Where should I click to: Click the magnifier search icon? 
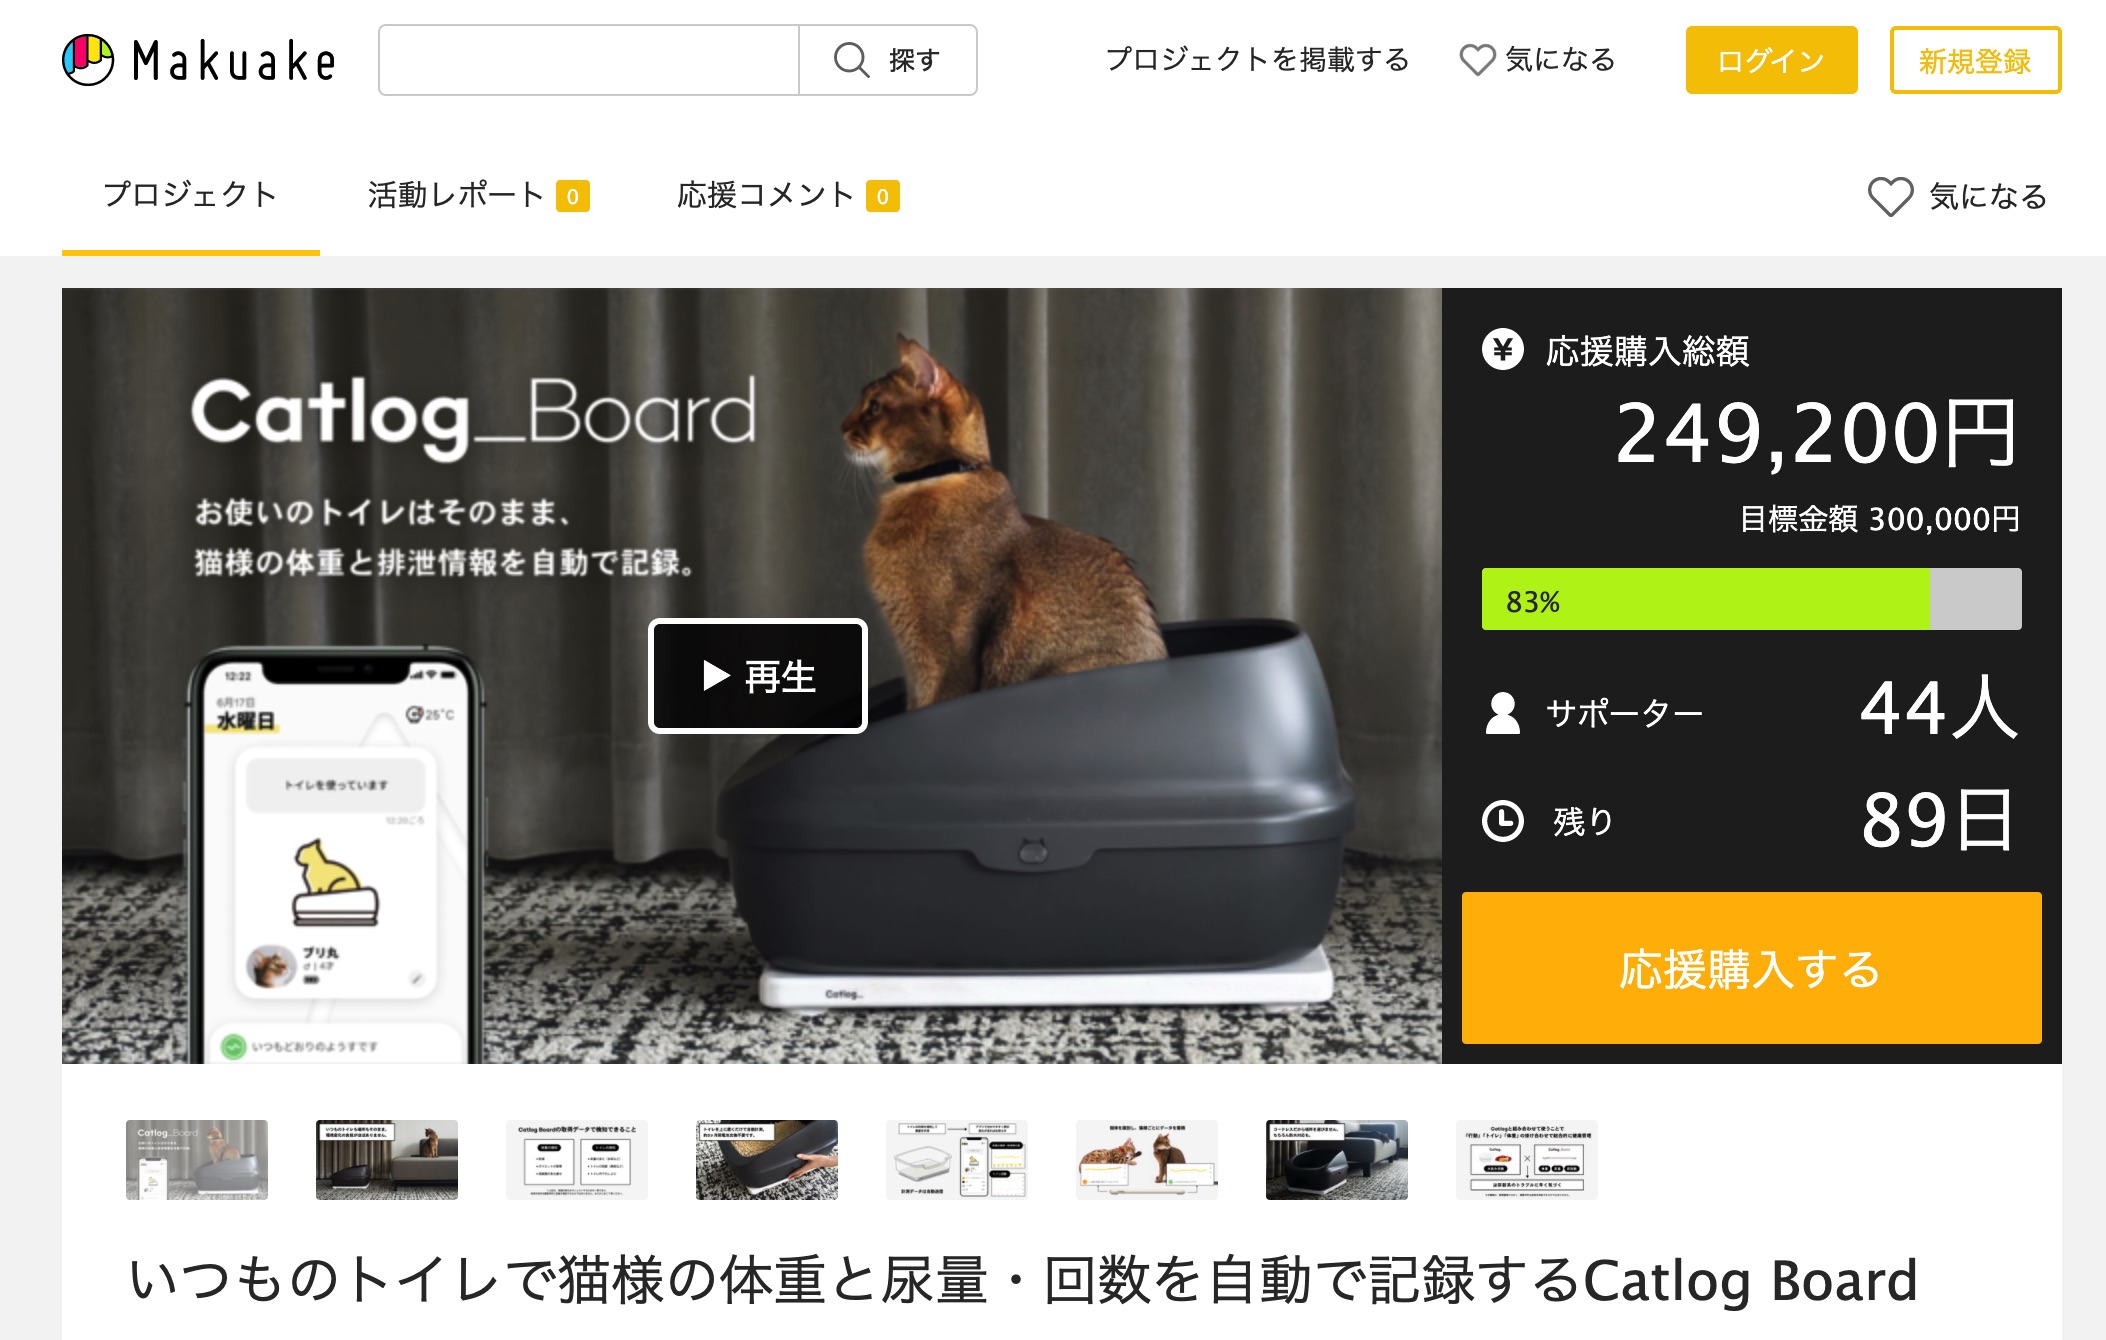[851, 60]
